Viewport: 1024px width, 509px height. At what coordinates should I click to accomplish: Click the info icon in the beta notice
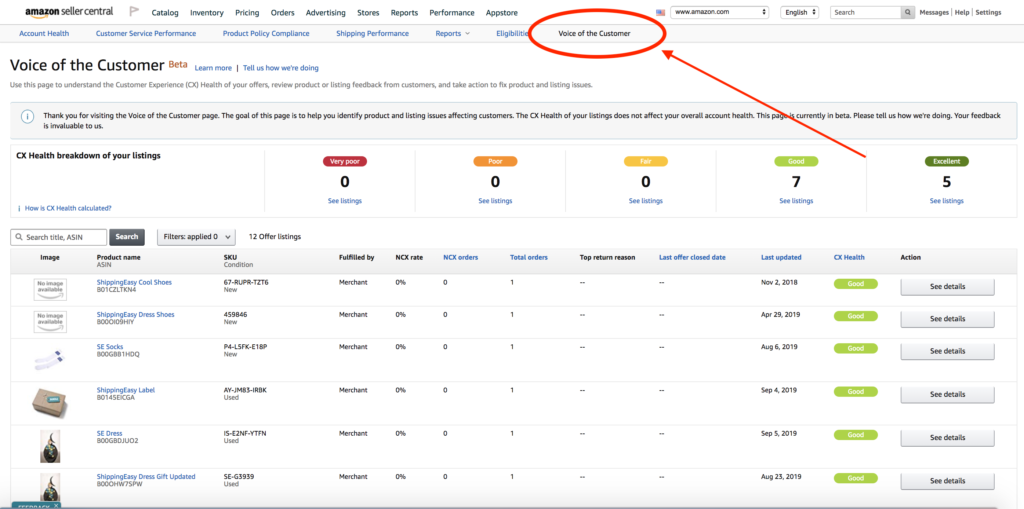(x=27, y=116)
